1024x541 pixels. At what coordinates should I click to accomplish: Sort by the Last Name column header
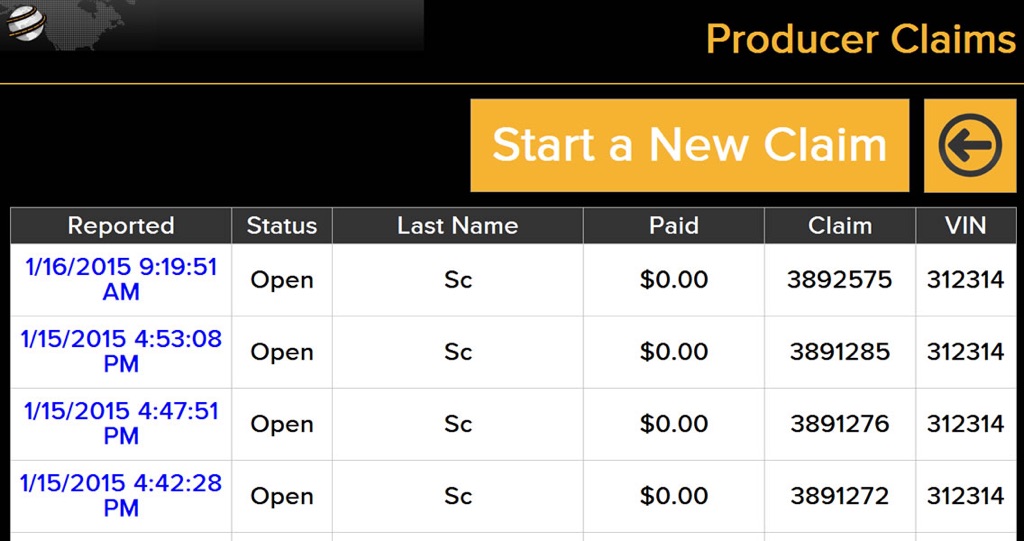click(458, 226)
